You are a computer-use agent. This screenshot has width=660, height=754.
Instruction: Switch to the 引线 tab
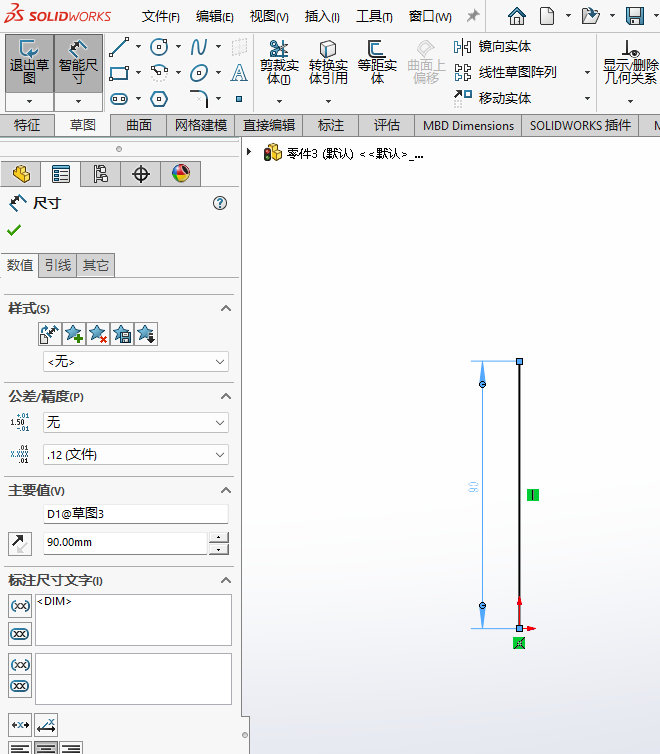pyautogui.click(x=58, y=265)
